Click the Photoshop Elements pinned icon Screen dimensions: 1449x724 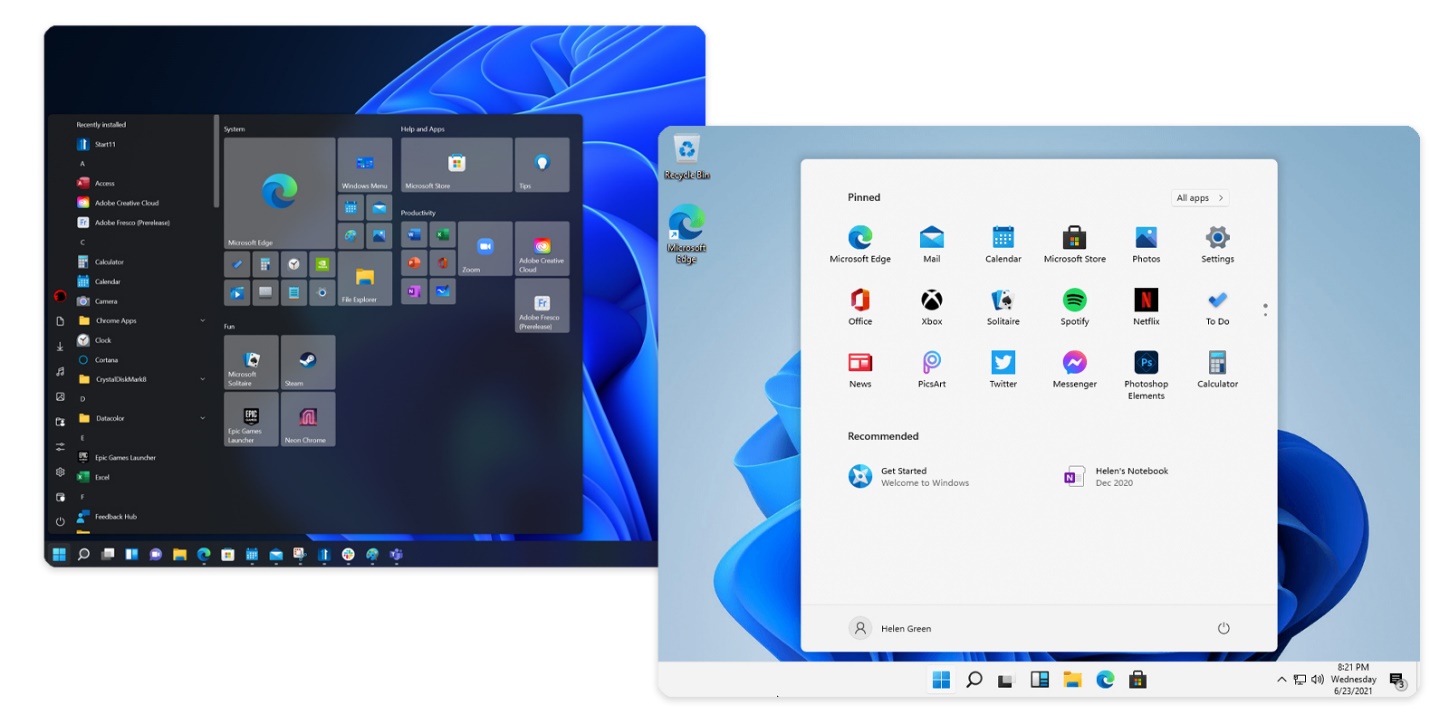(x=1146, y=364)
